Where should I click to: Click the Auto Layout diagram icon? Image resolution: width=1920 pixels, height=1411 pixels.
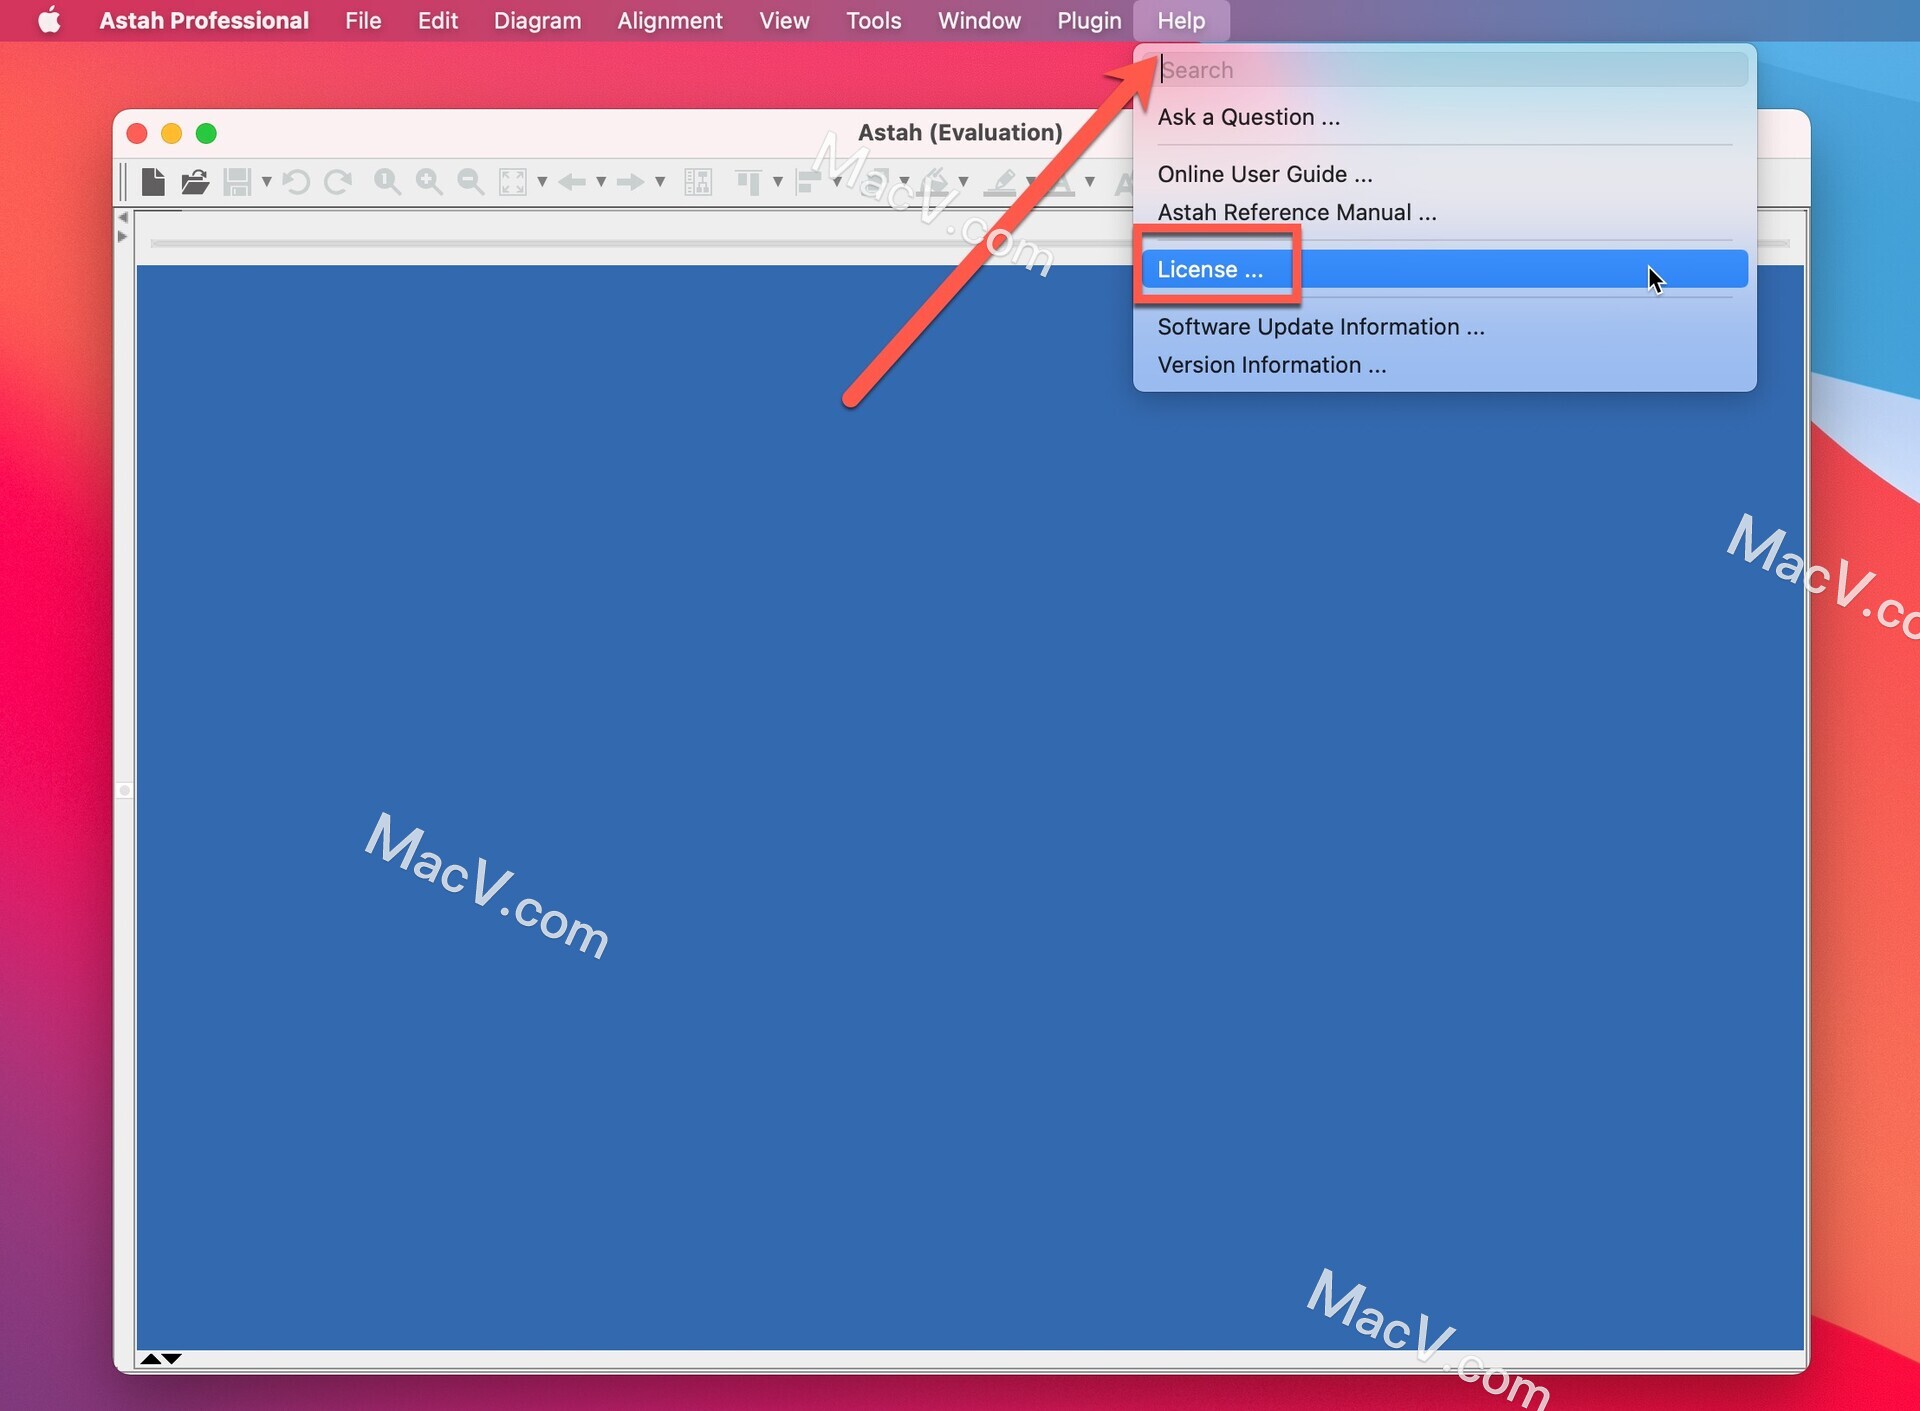point(698,182)
